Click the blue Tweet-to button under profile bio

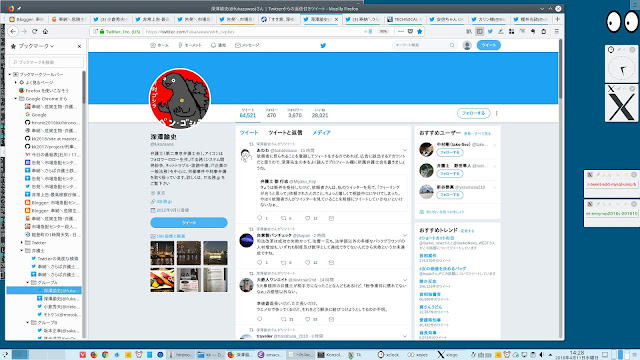pos(189,222)
